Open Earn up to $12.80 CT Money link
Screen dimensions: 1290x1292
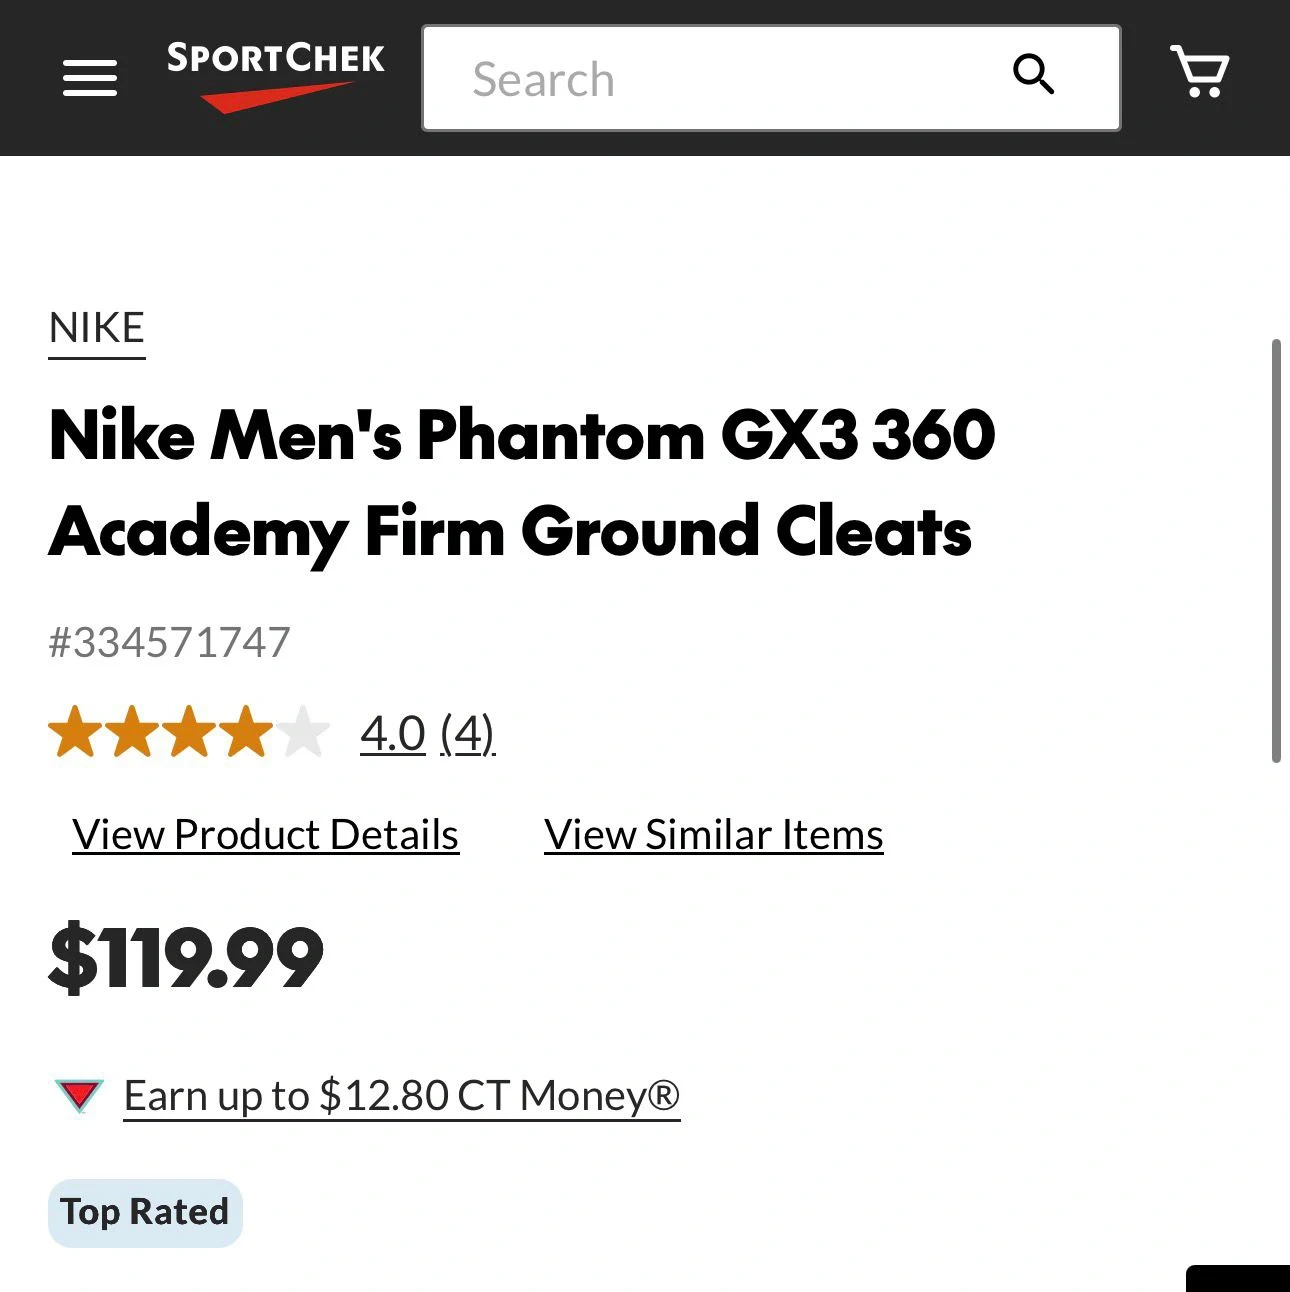[401, 1096]
